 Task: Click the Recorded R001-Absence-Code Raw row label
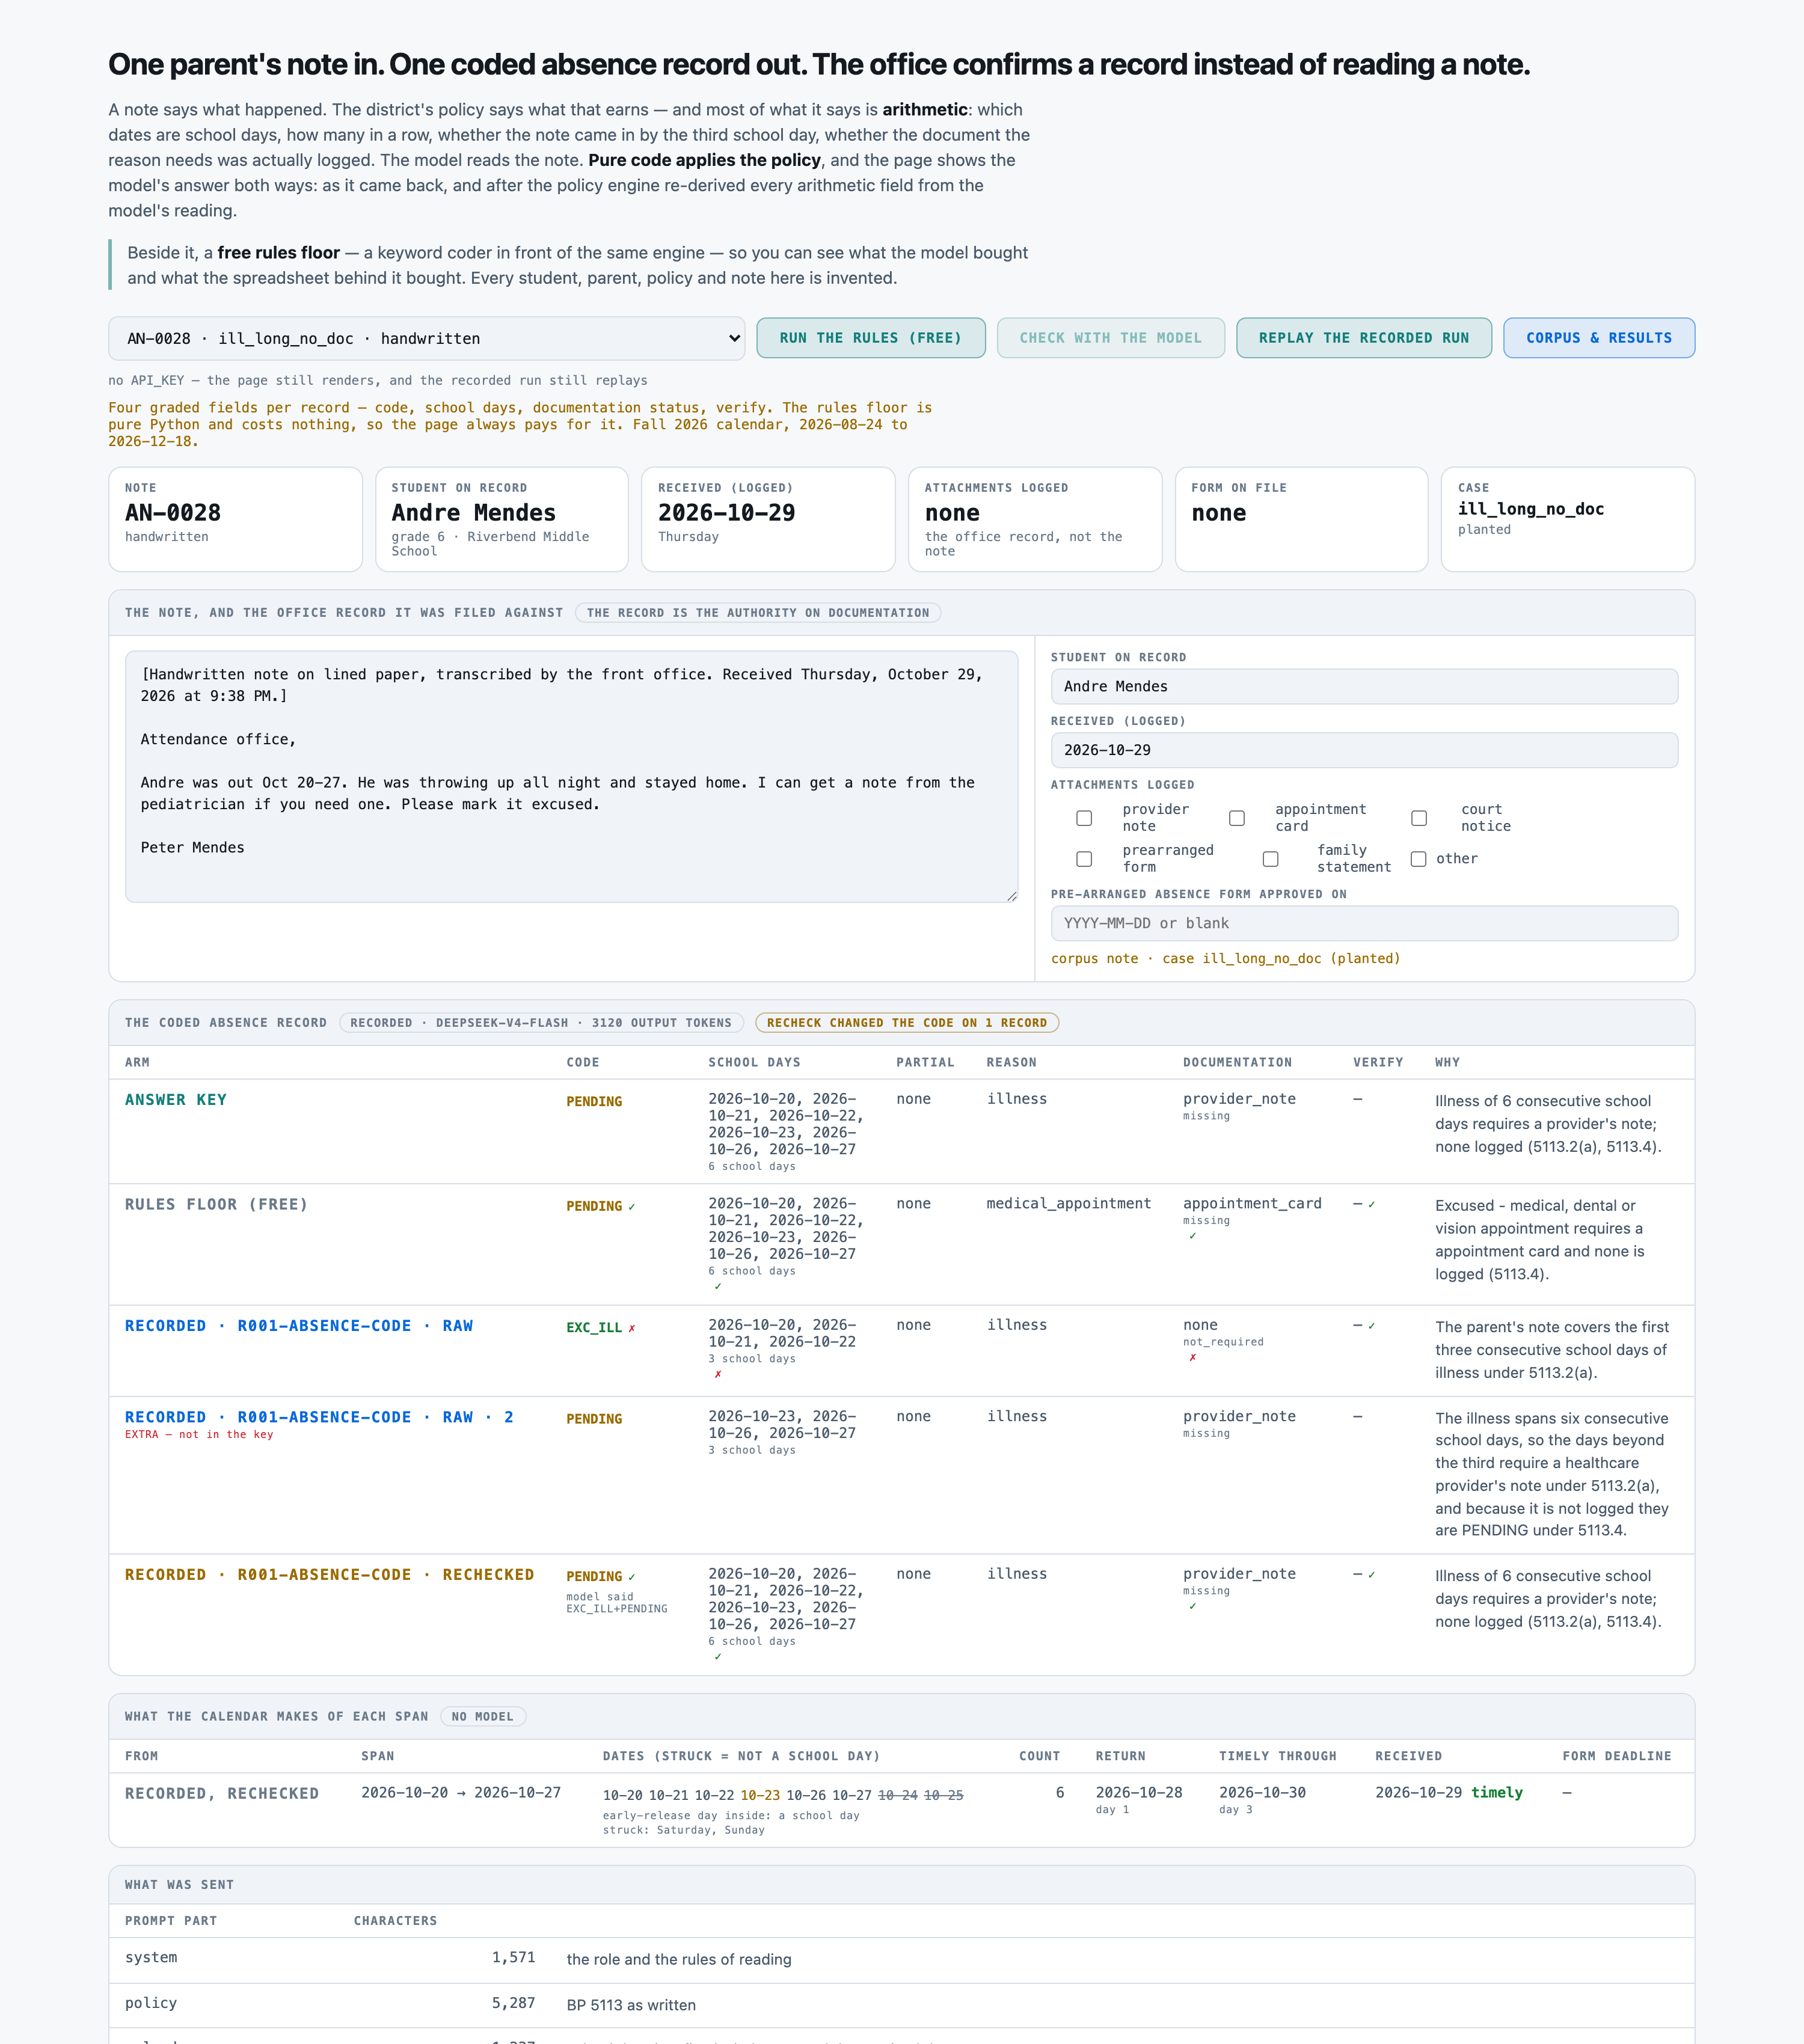coord(299,1326)
